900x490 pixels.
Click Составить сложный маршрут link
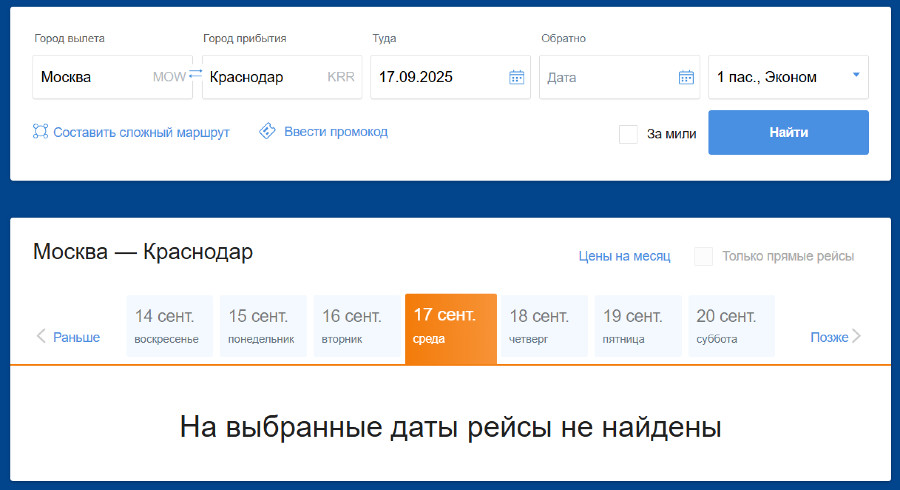pyautogui.click(x=141, y=132)
